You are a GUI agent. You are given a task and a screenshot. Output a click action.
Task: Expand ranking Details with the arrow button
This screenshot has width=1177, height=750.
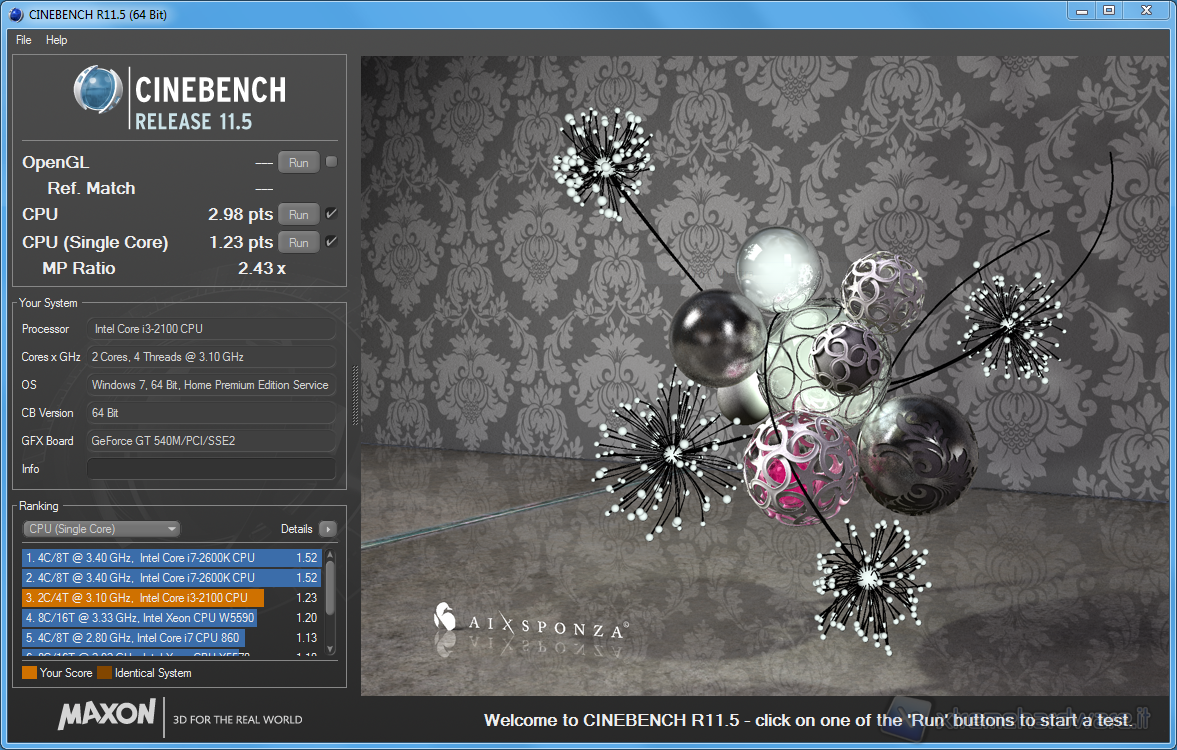point(328,529)
